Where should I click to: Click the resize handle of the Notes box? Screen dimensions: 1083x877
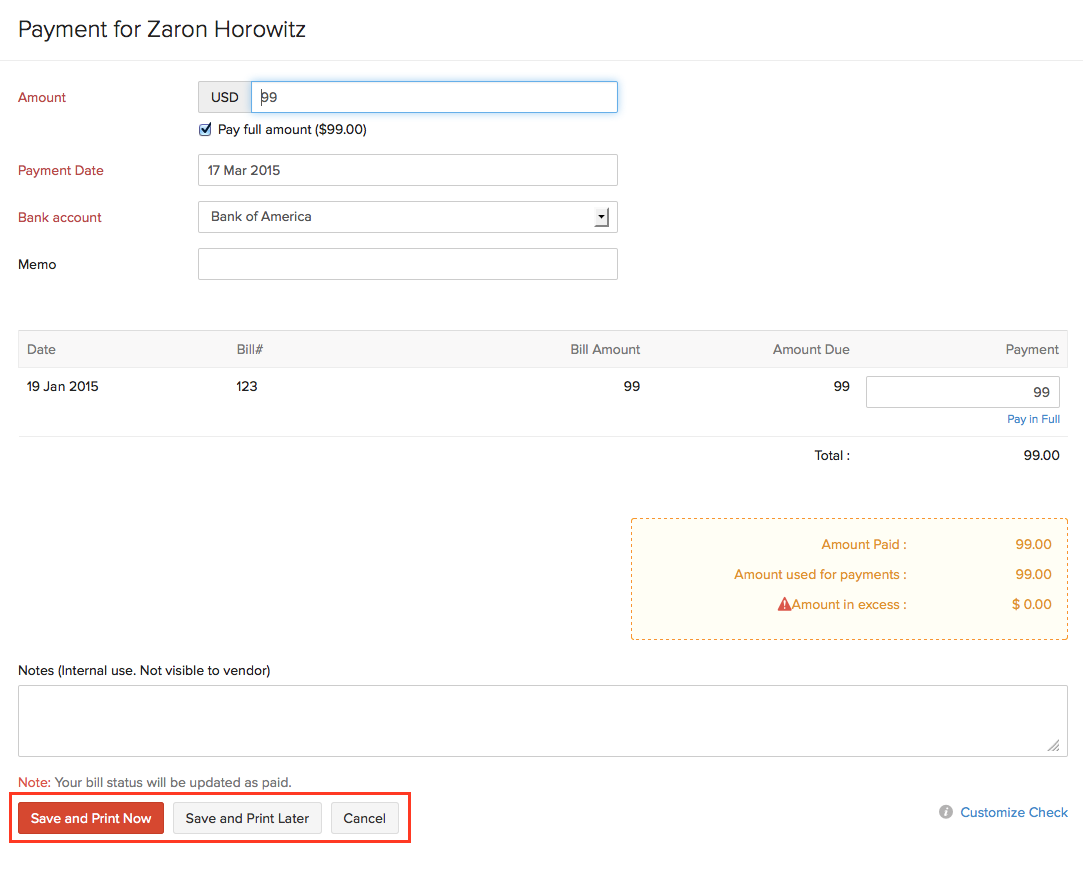point(1053,745)
